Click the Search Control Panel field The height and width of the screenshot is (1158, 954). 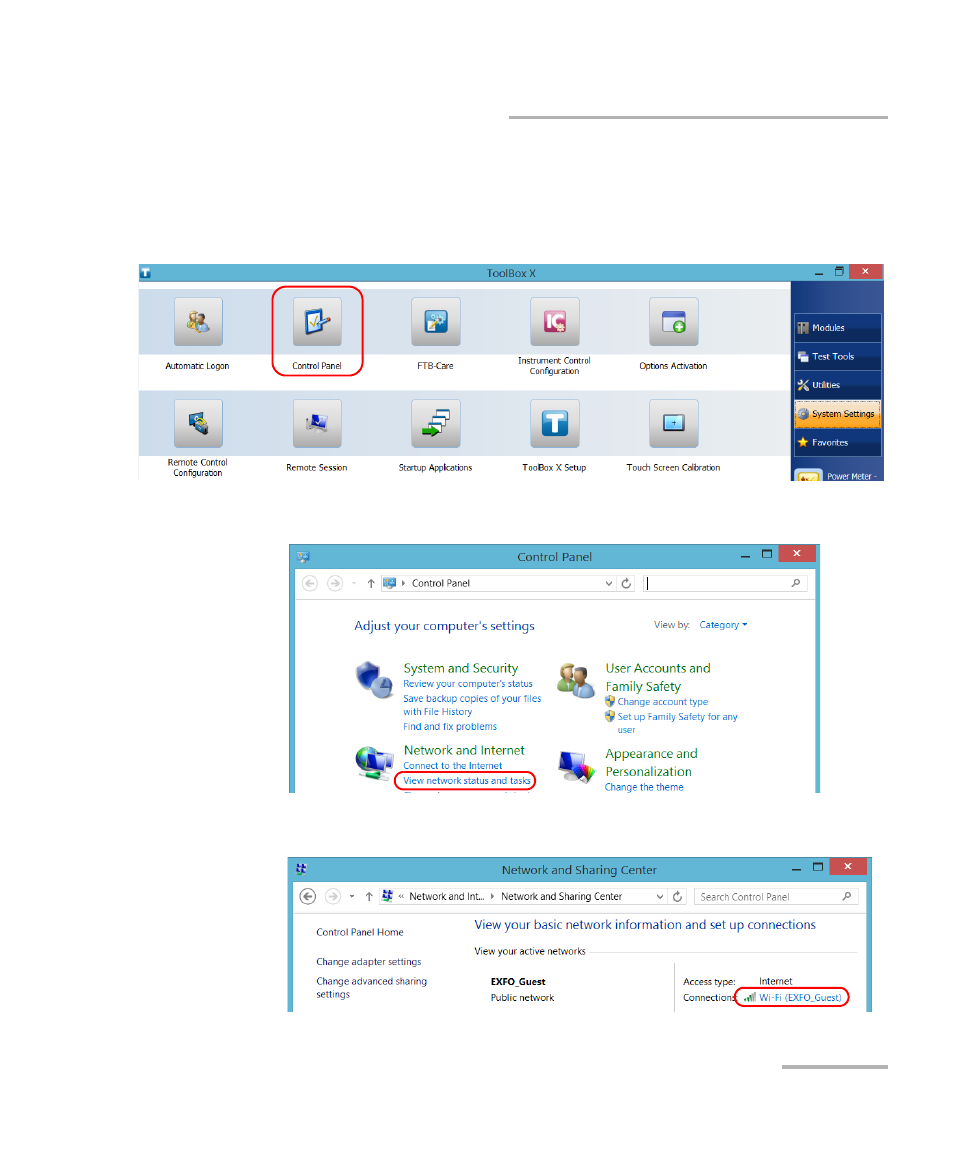click(775, 897)
